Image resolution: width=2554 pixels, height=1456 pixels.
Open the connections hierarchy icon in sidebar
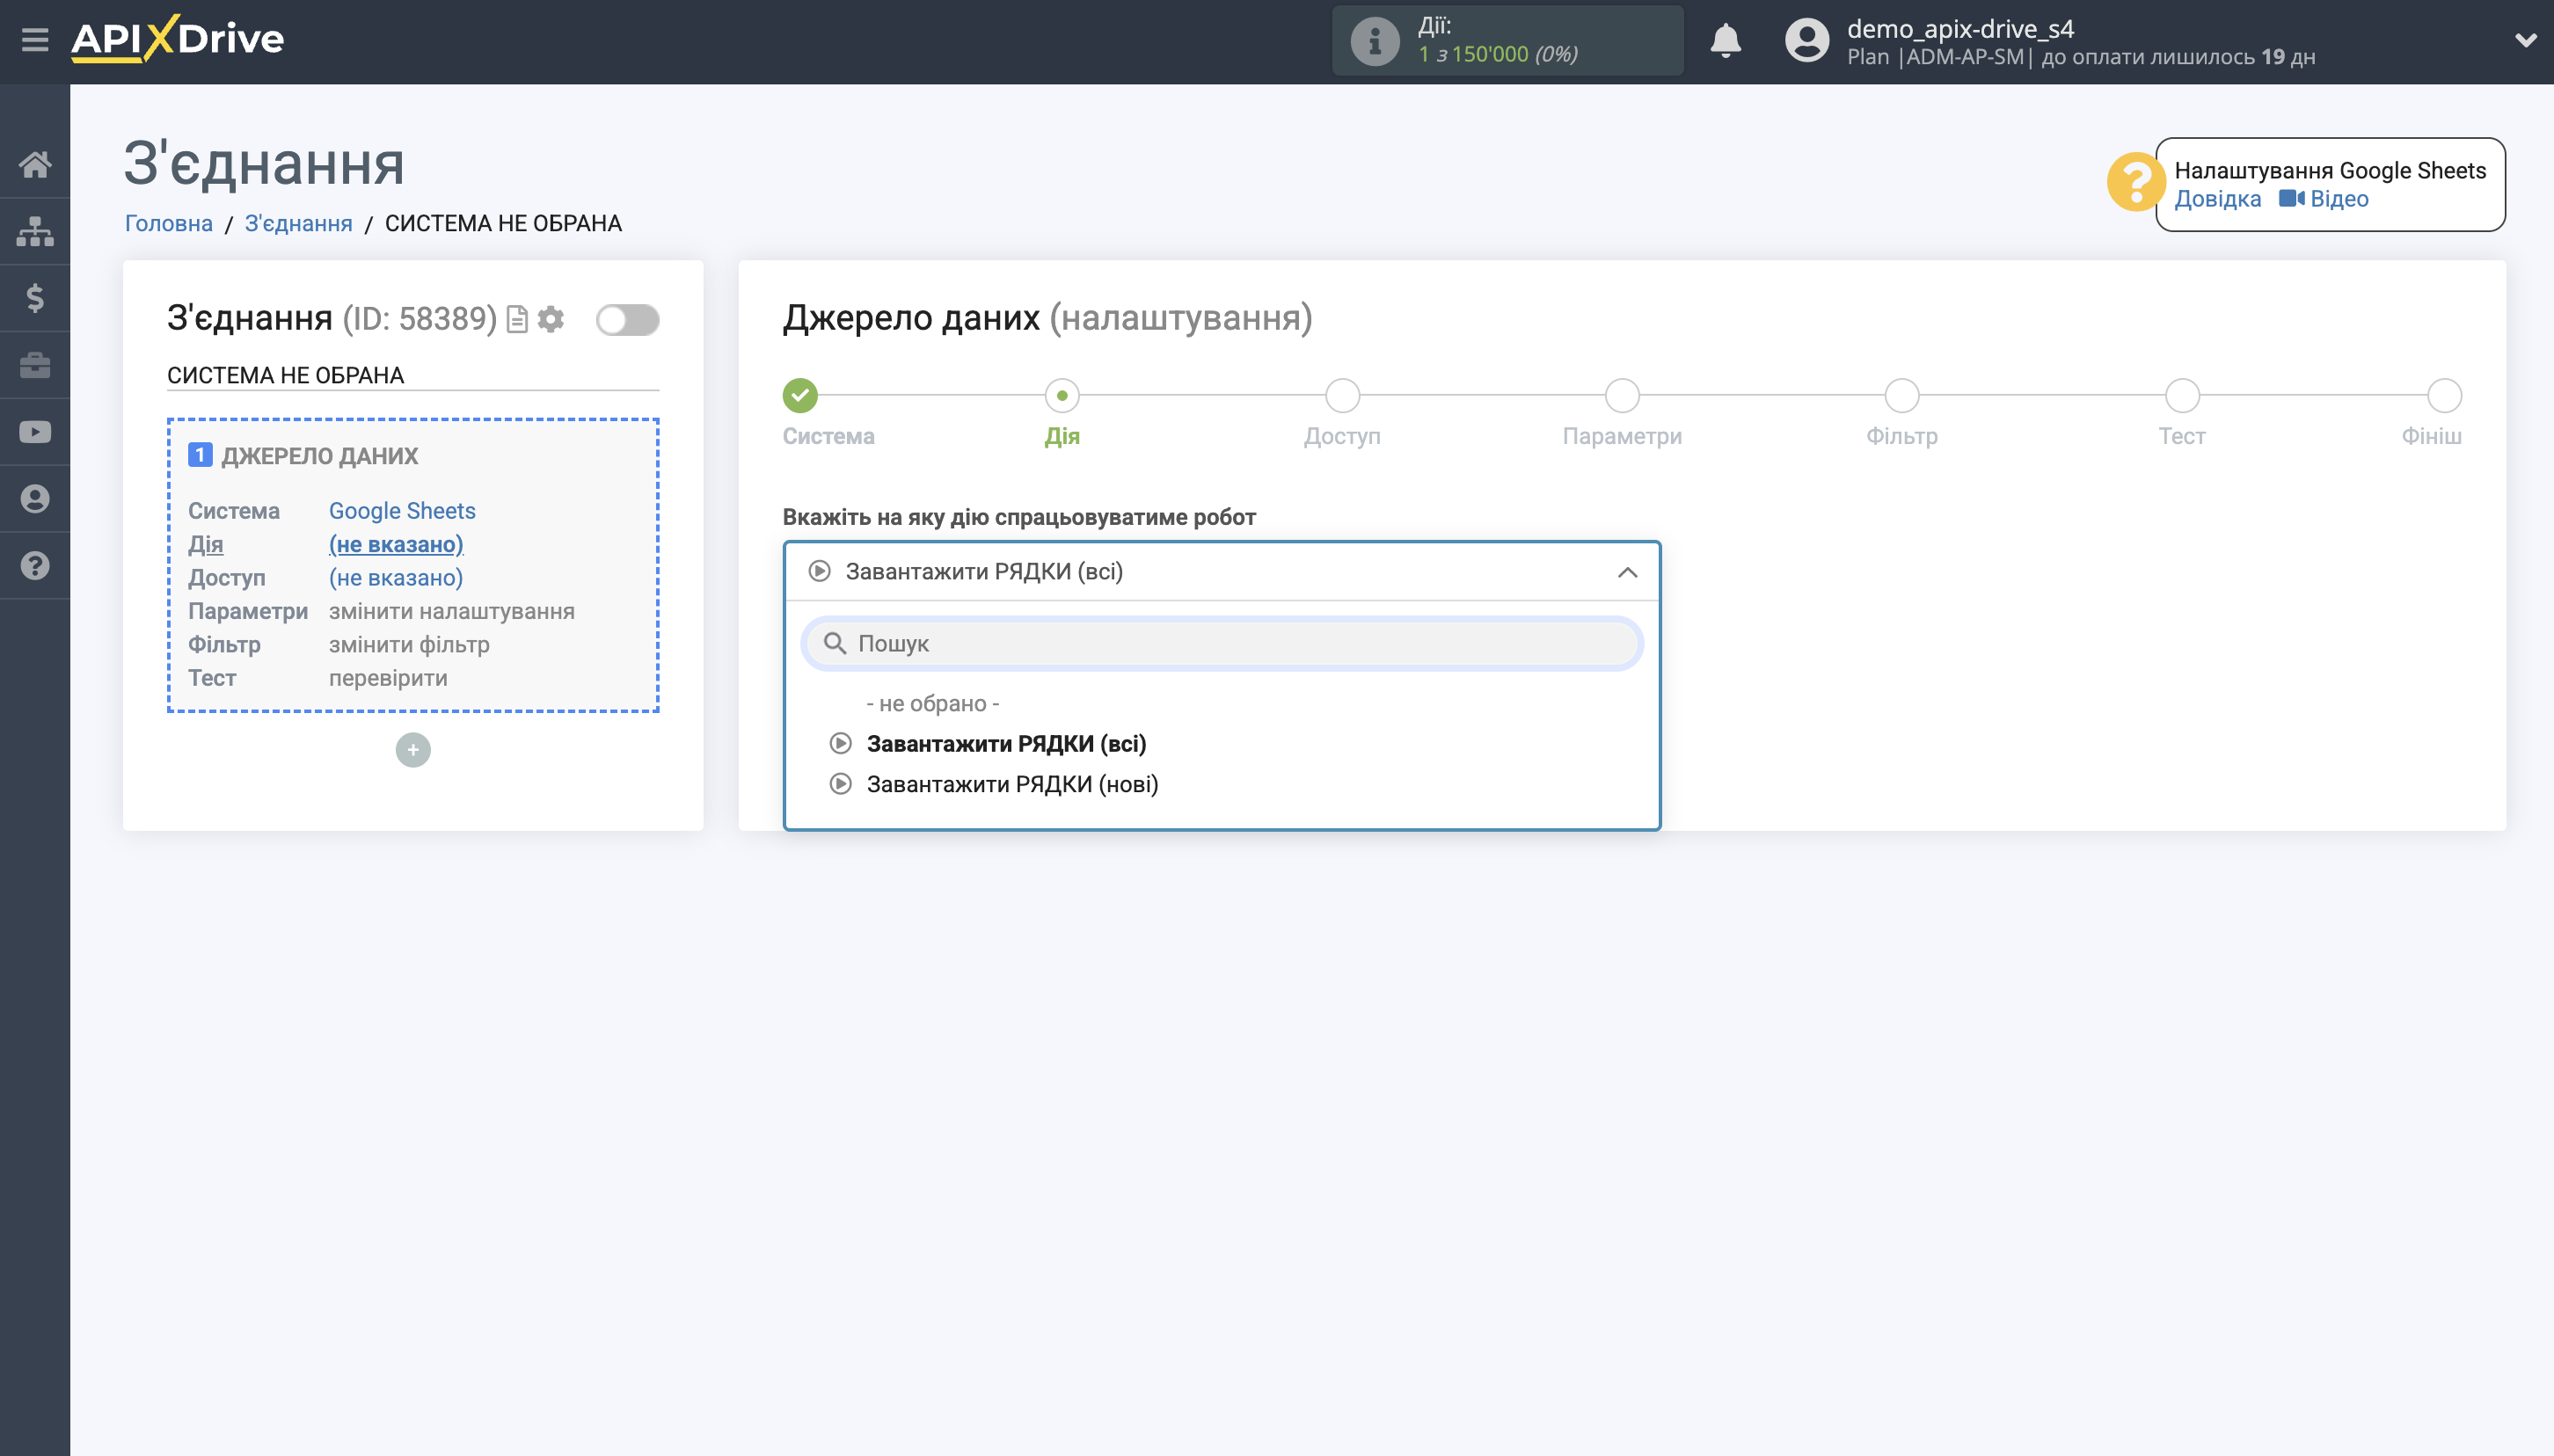(36, 231)
